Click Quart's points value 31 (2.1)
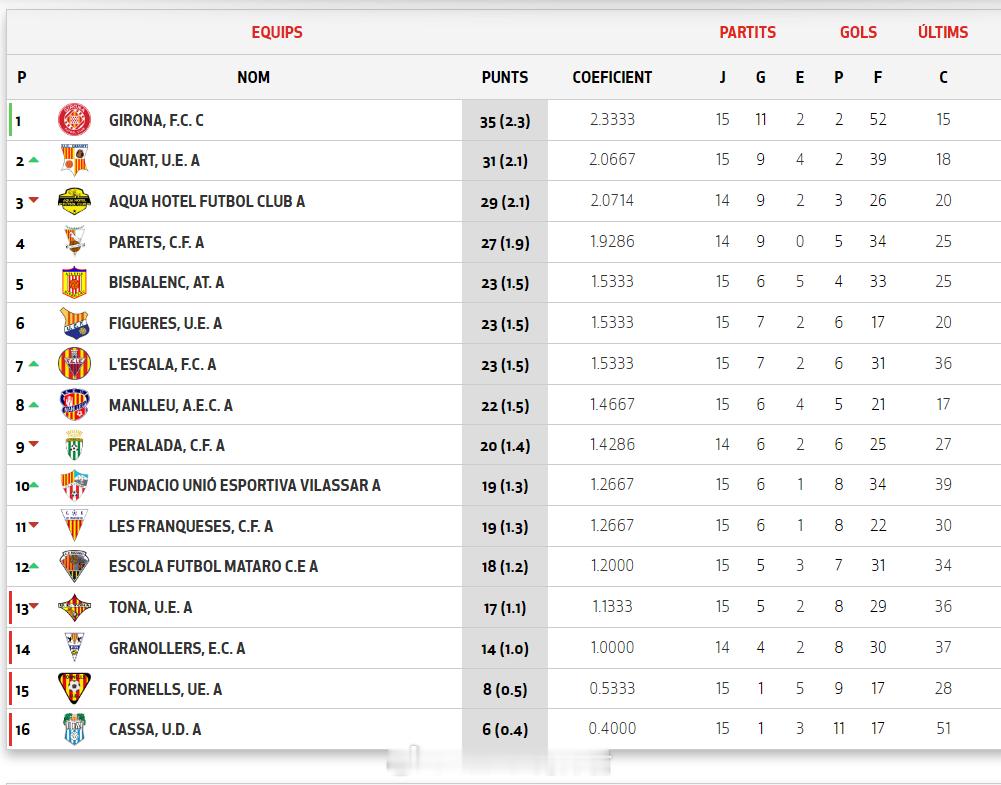 (x=505, y=161)
